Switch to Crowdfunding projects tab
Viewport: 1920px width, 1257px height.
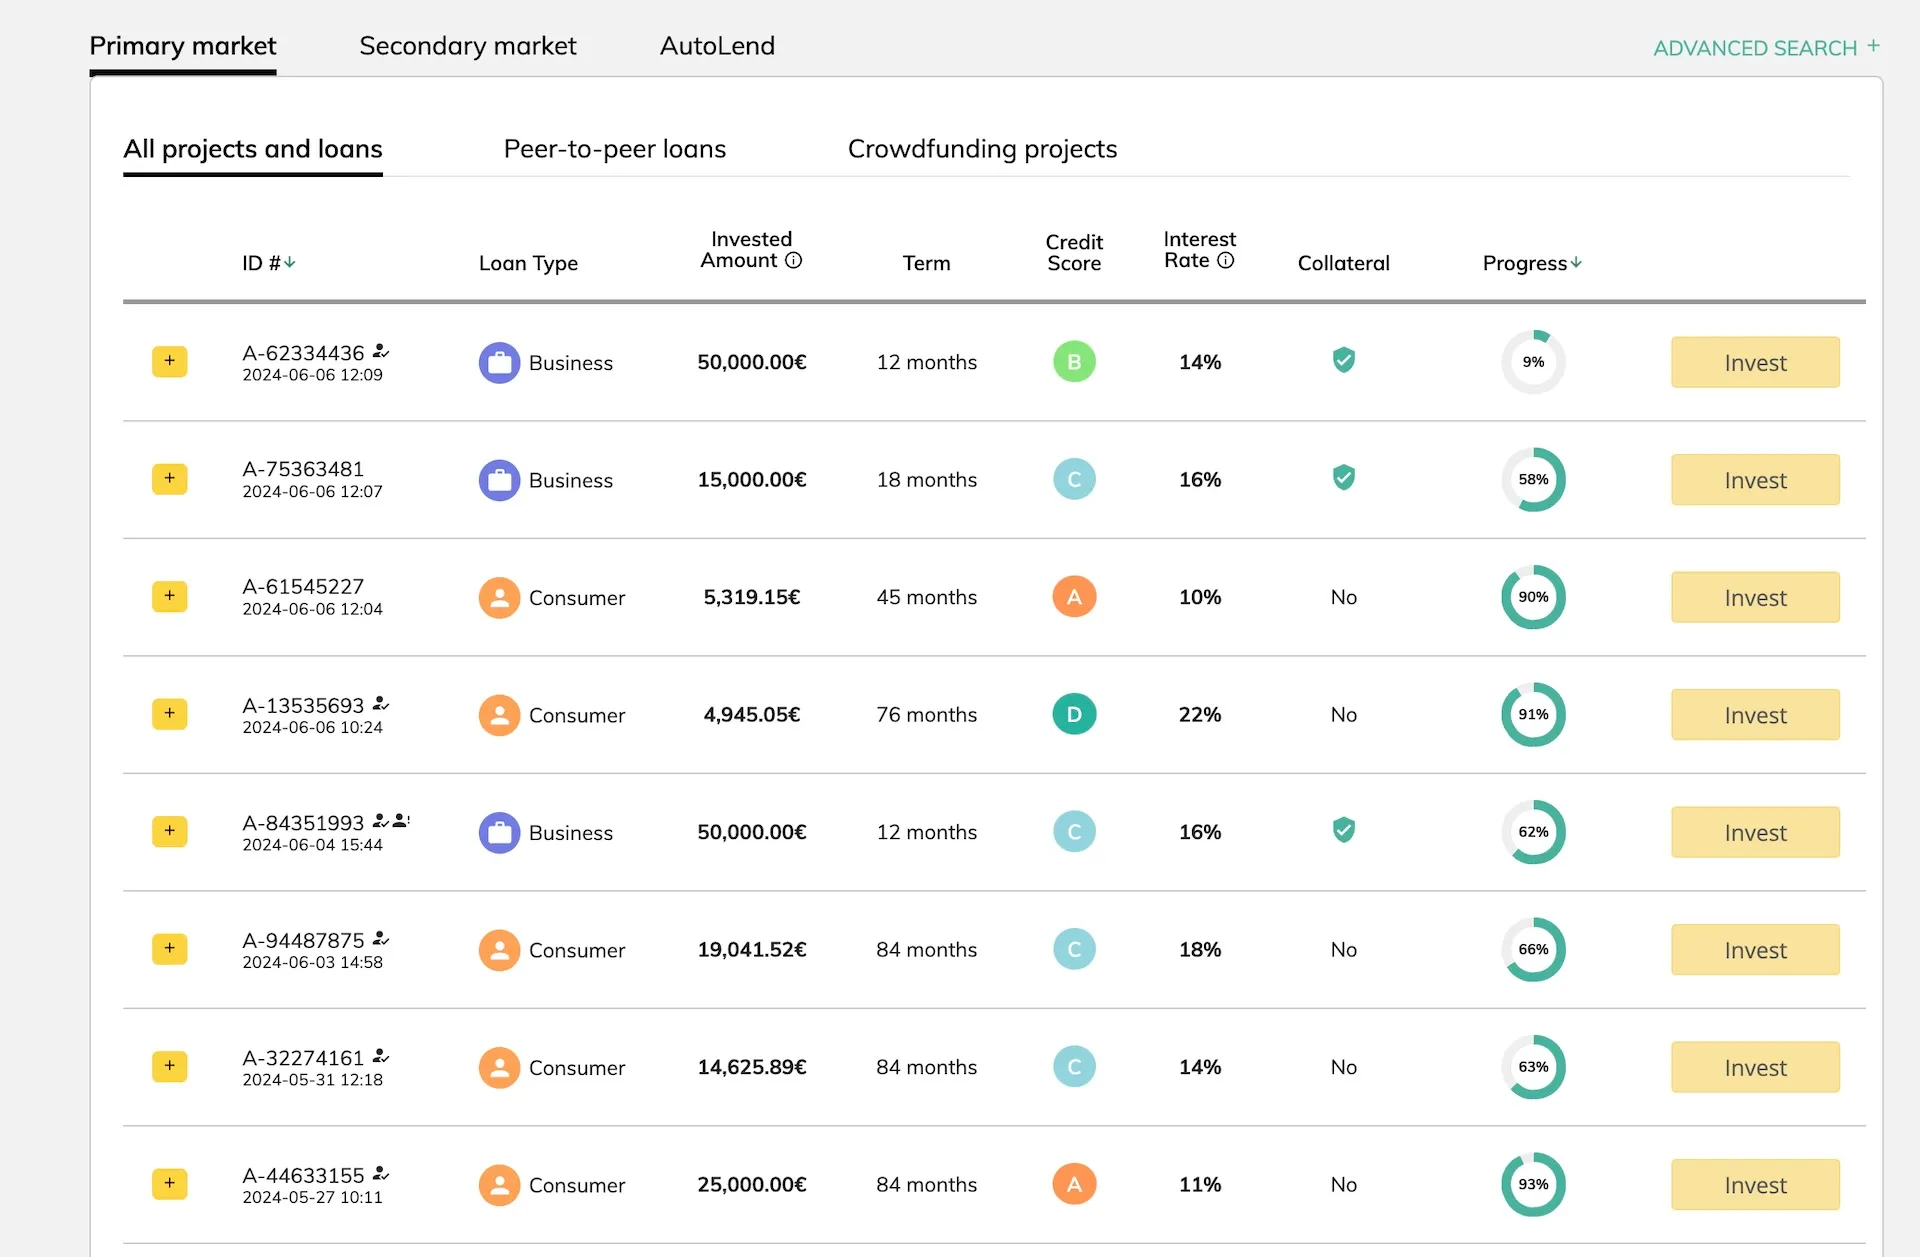pos(982,149)
